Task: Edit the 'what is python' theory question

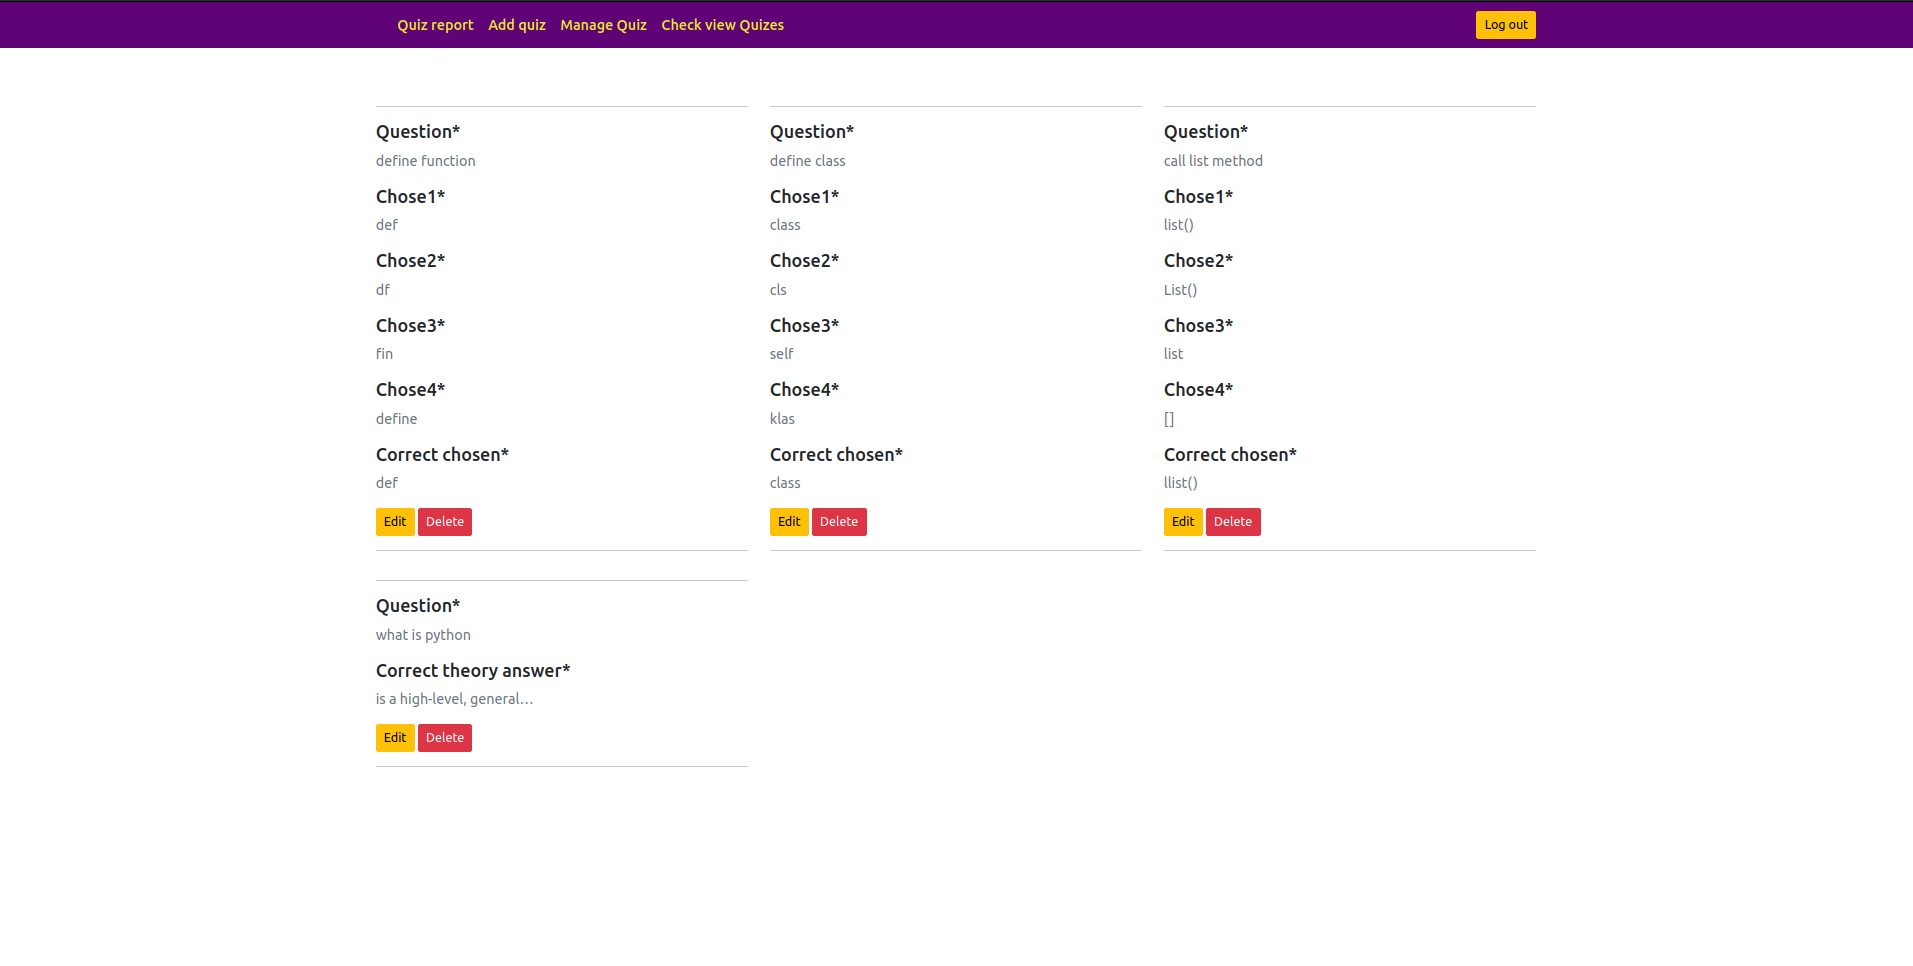Action: coord(394,737)
